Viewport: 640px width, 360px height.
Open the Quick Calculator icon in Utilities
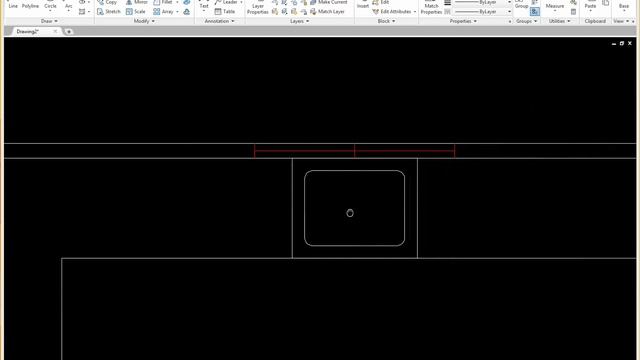pos(573,12)
